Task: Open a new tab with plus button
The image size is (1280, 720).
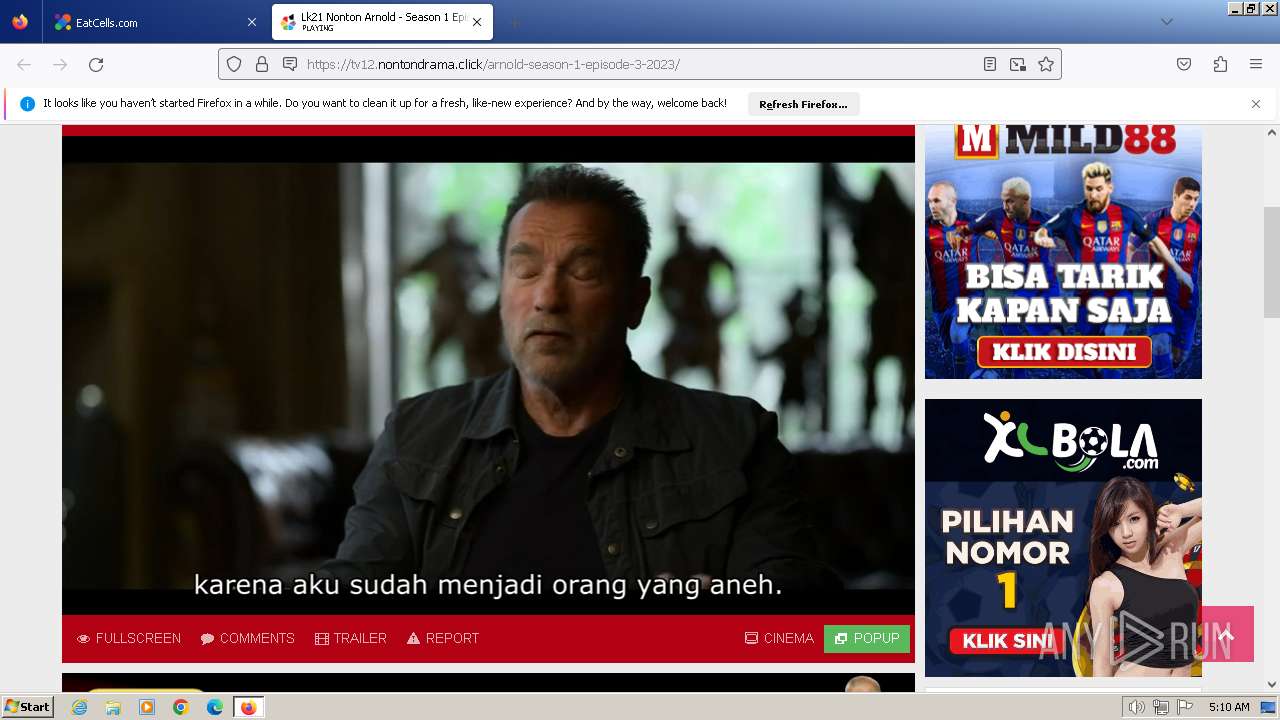Action: point(514,22)
